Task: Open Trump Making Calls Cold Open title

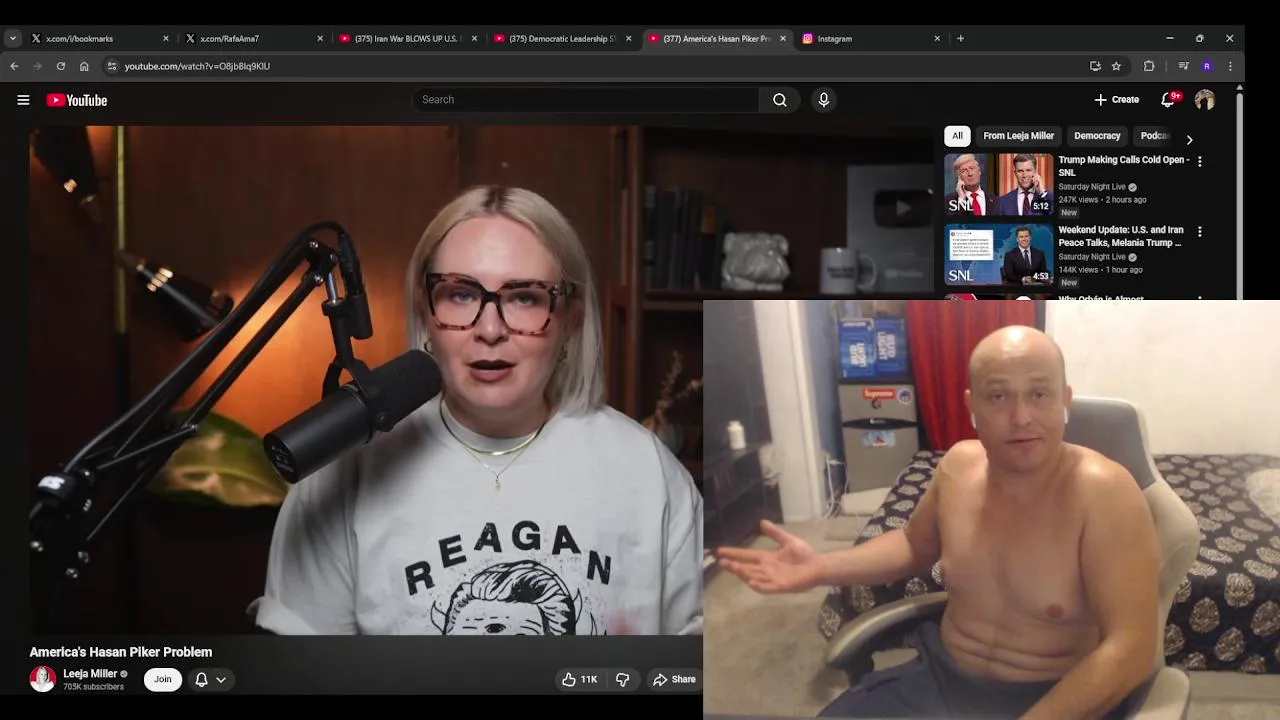Action: (1123, 166)
